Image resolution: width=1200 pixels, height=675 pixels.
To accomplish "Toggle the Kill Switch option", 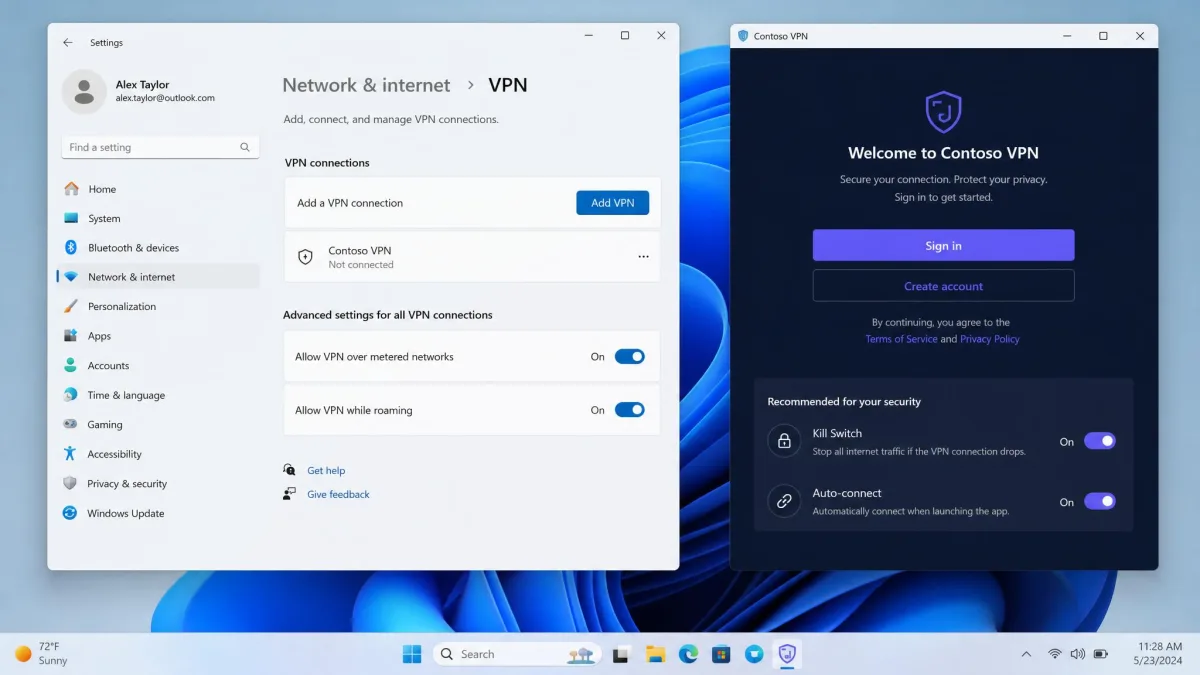I will 1099,441.
